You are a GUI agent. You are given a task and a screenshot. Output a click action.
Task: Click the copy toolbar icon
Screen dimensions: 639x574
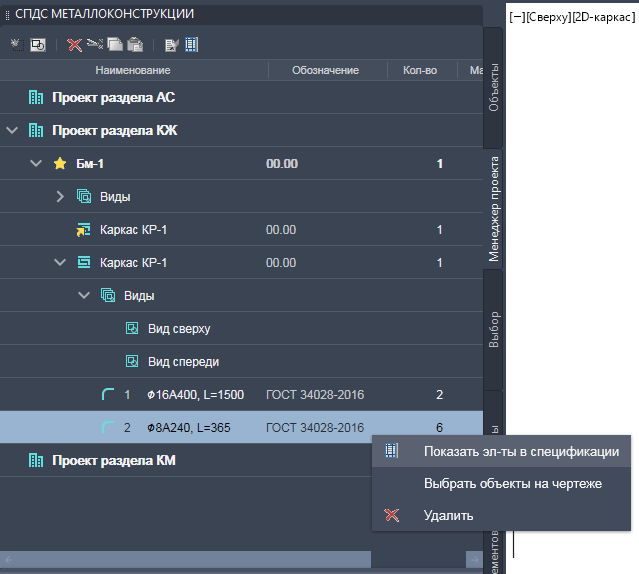[115, 45]
